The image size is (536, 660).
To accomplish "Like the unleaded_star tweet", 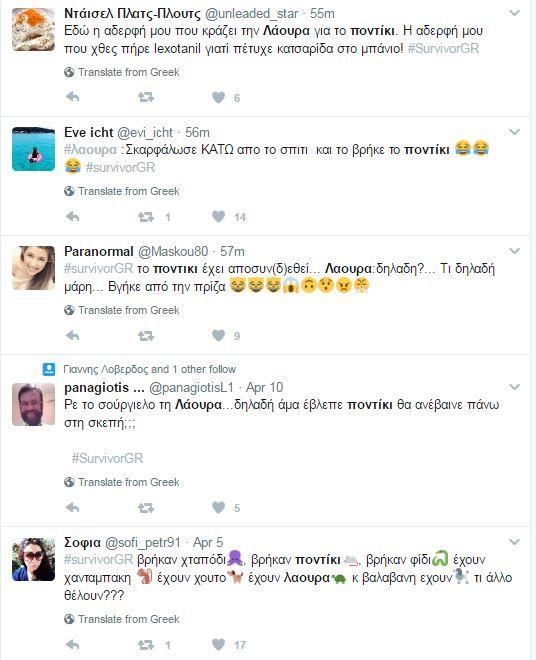I will tap(219, 98).
